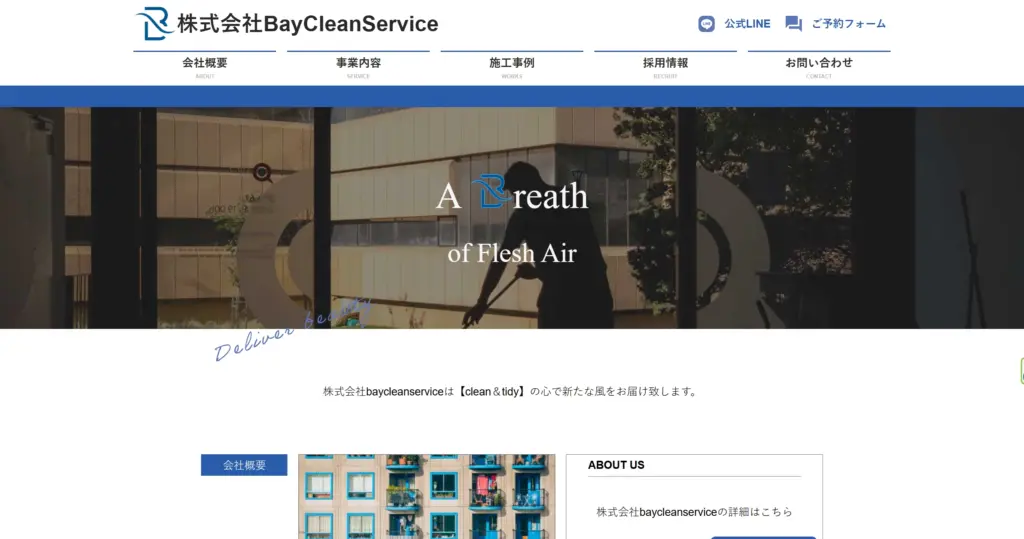Select 事業内容 SERVICE navigation item

[358, 66]
